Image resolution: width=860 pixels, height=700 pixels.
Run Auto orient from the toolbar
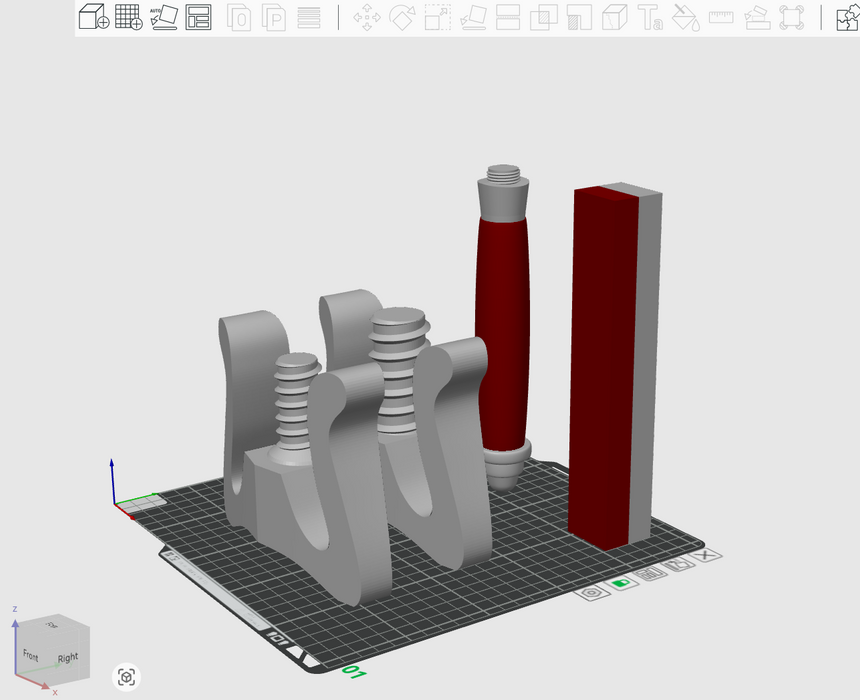tap(163, 17)
